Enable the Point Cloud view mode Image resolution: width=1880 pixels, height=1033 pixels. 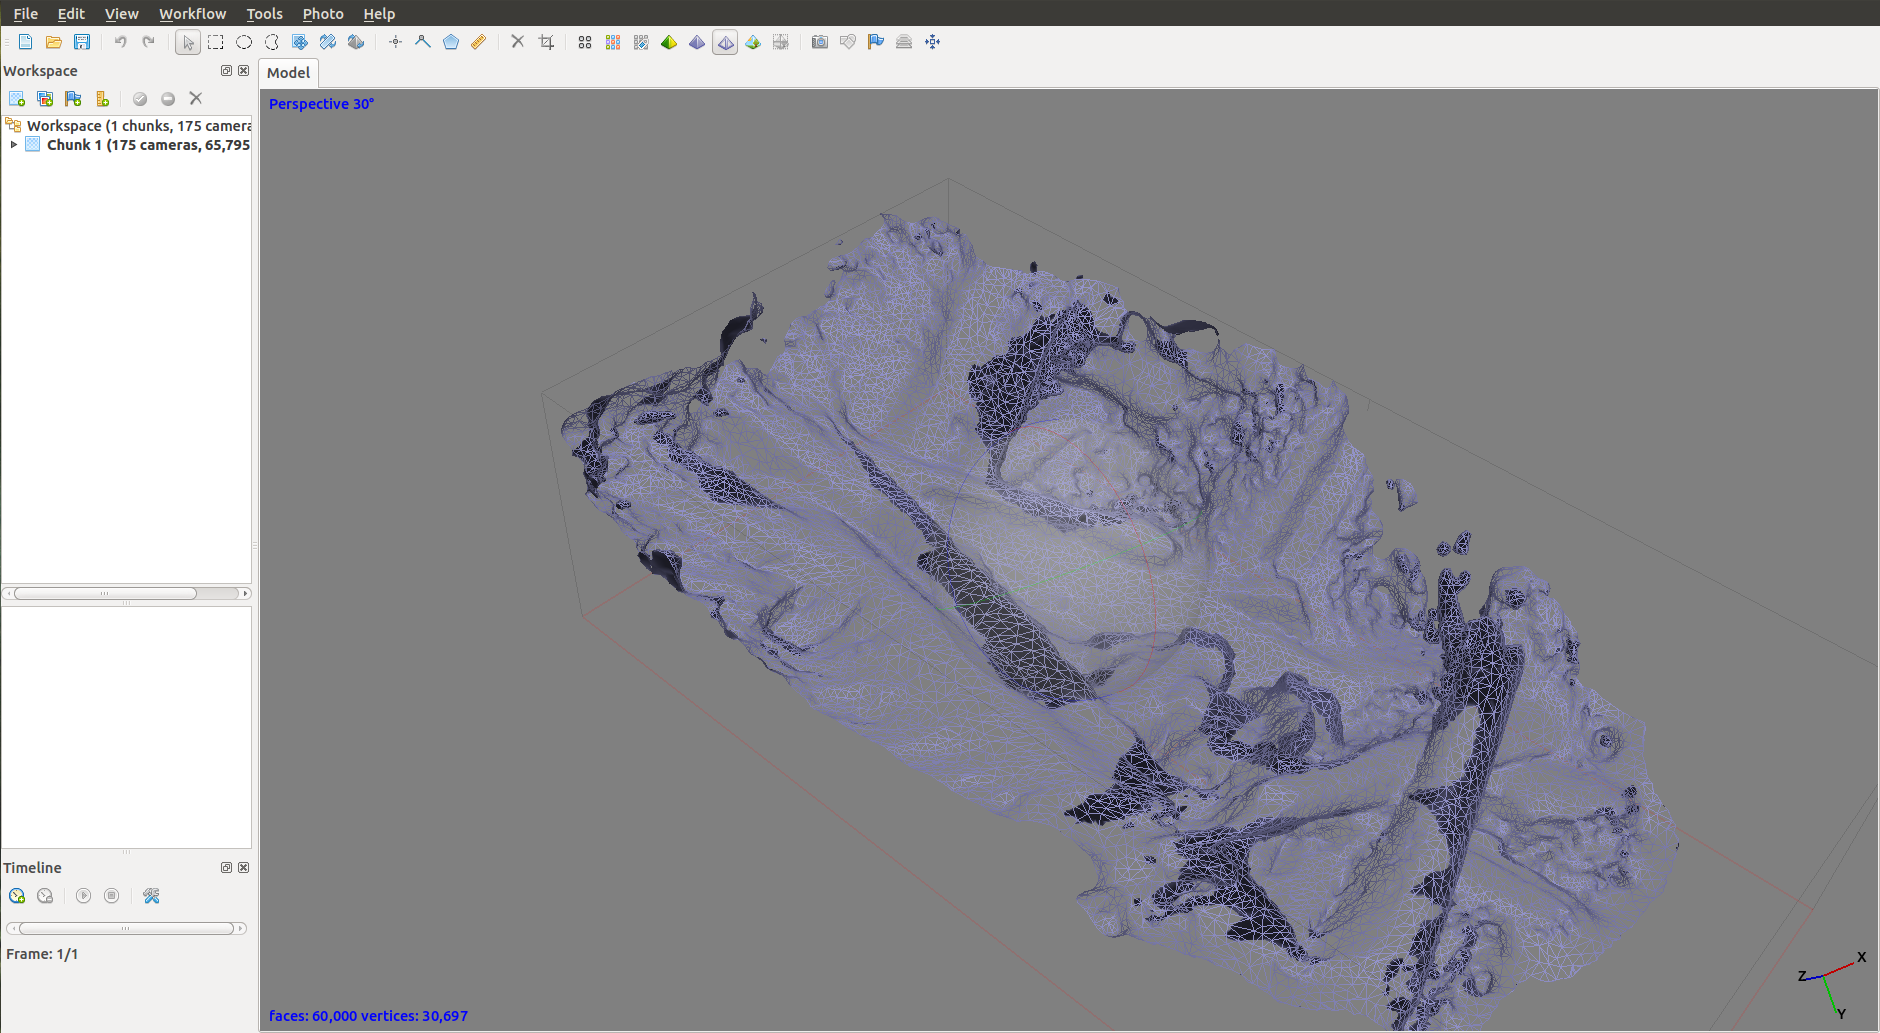(585, 42)
